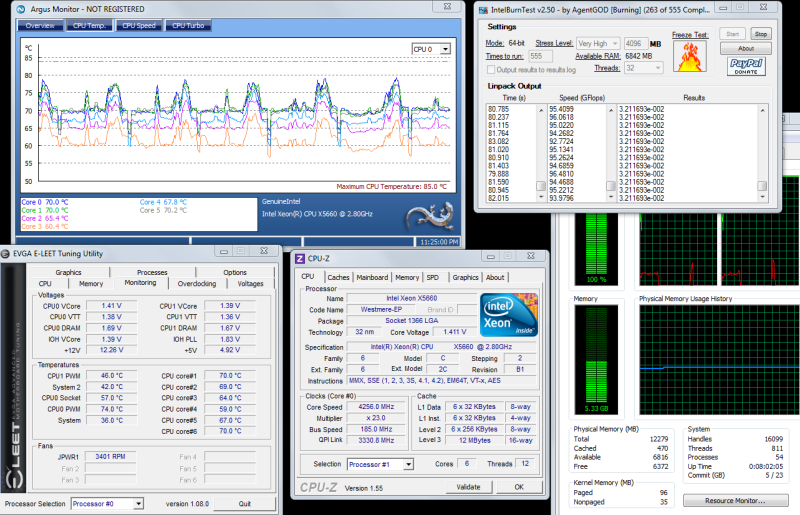Select the Graphics tab in CPU-Z
Screen dimensions: 800x515
[465, 277]
